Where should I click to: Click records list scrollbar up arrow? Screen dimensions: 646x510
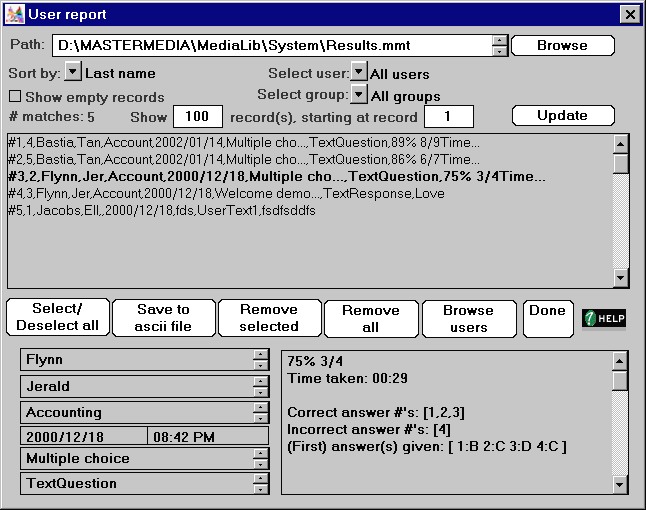point(620,144)
